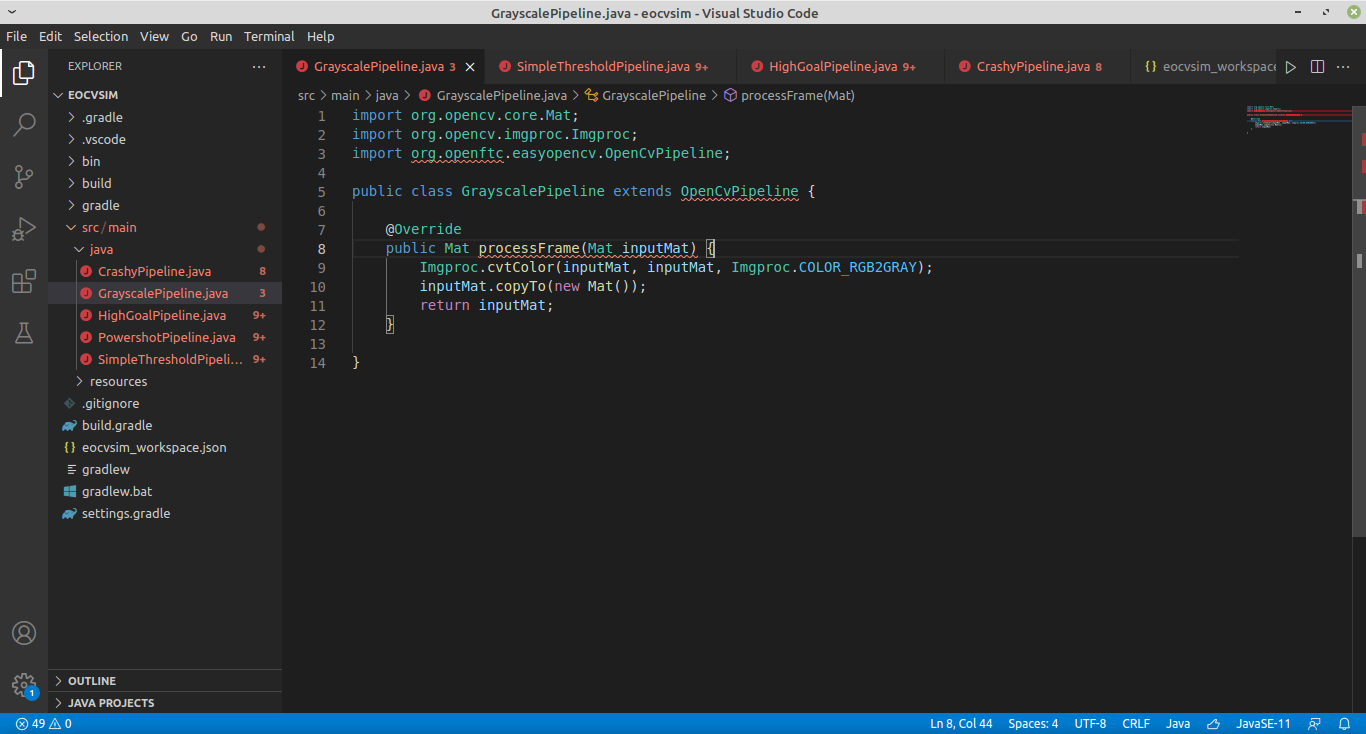Click the code minimap preview

click(1298, 118)
